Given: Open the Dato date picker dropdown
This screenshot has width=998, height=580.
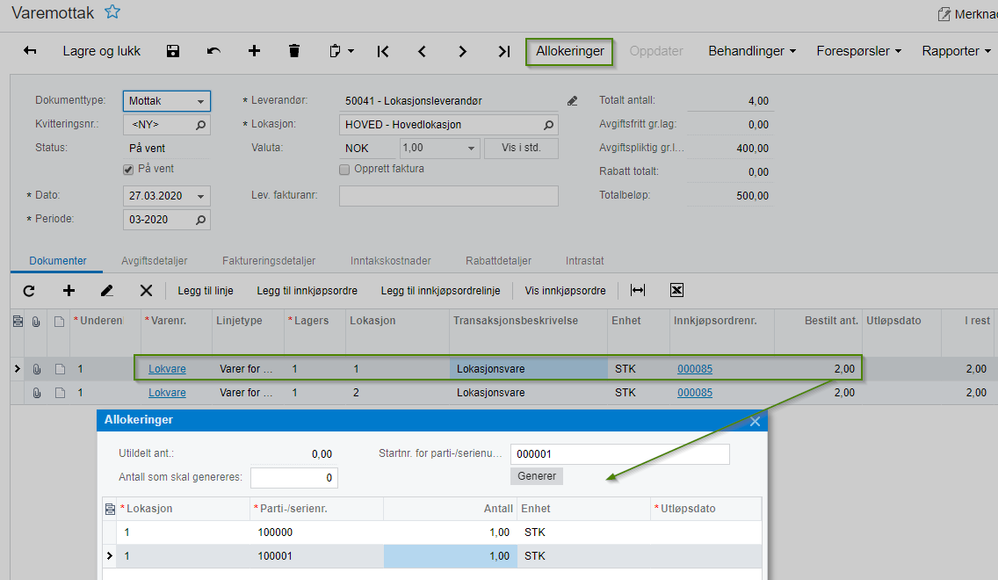Looking at the screenshot, I should tap(201, 196).
